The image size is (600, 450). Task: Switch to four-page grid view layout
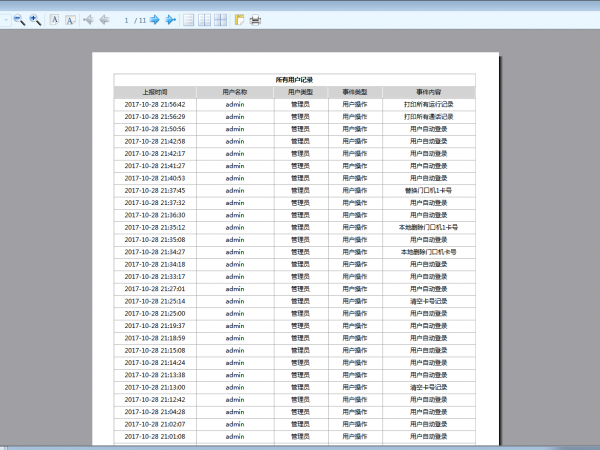(220, 20)
